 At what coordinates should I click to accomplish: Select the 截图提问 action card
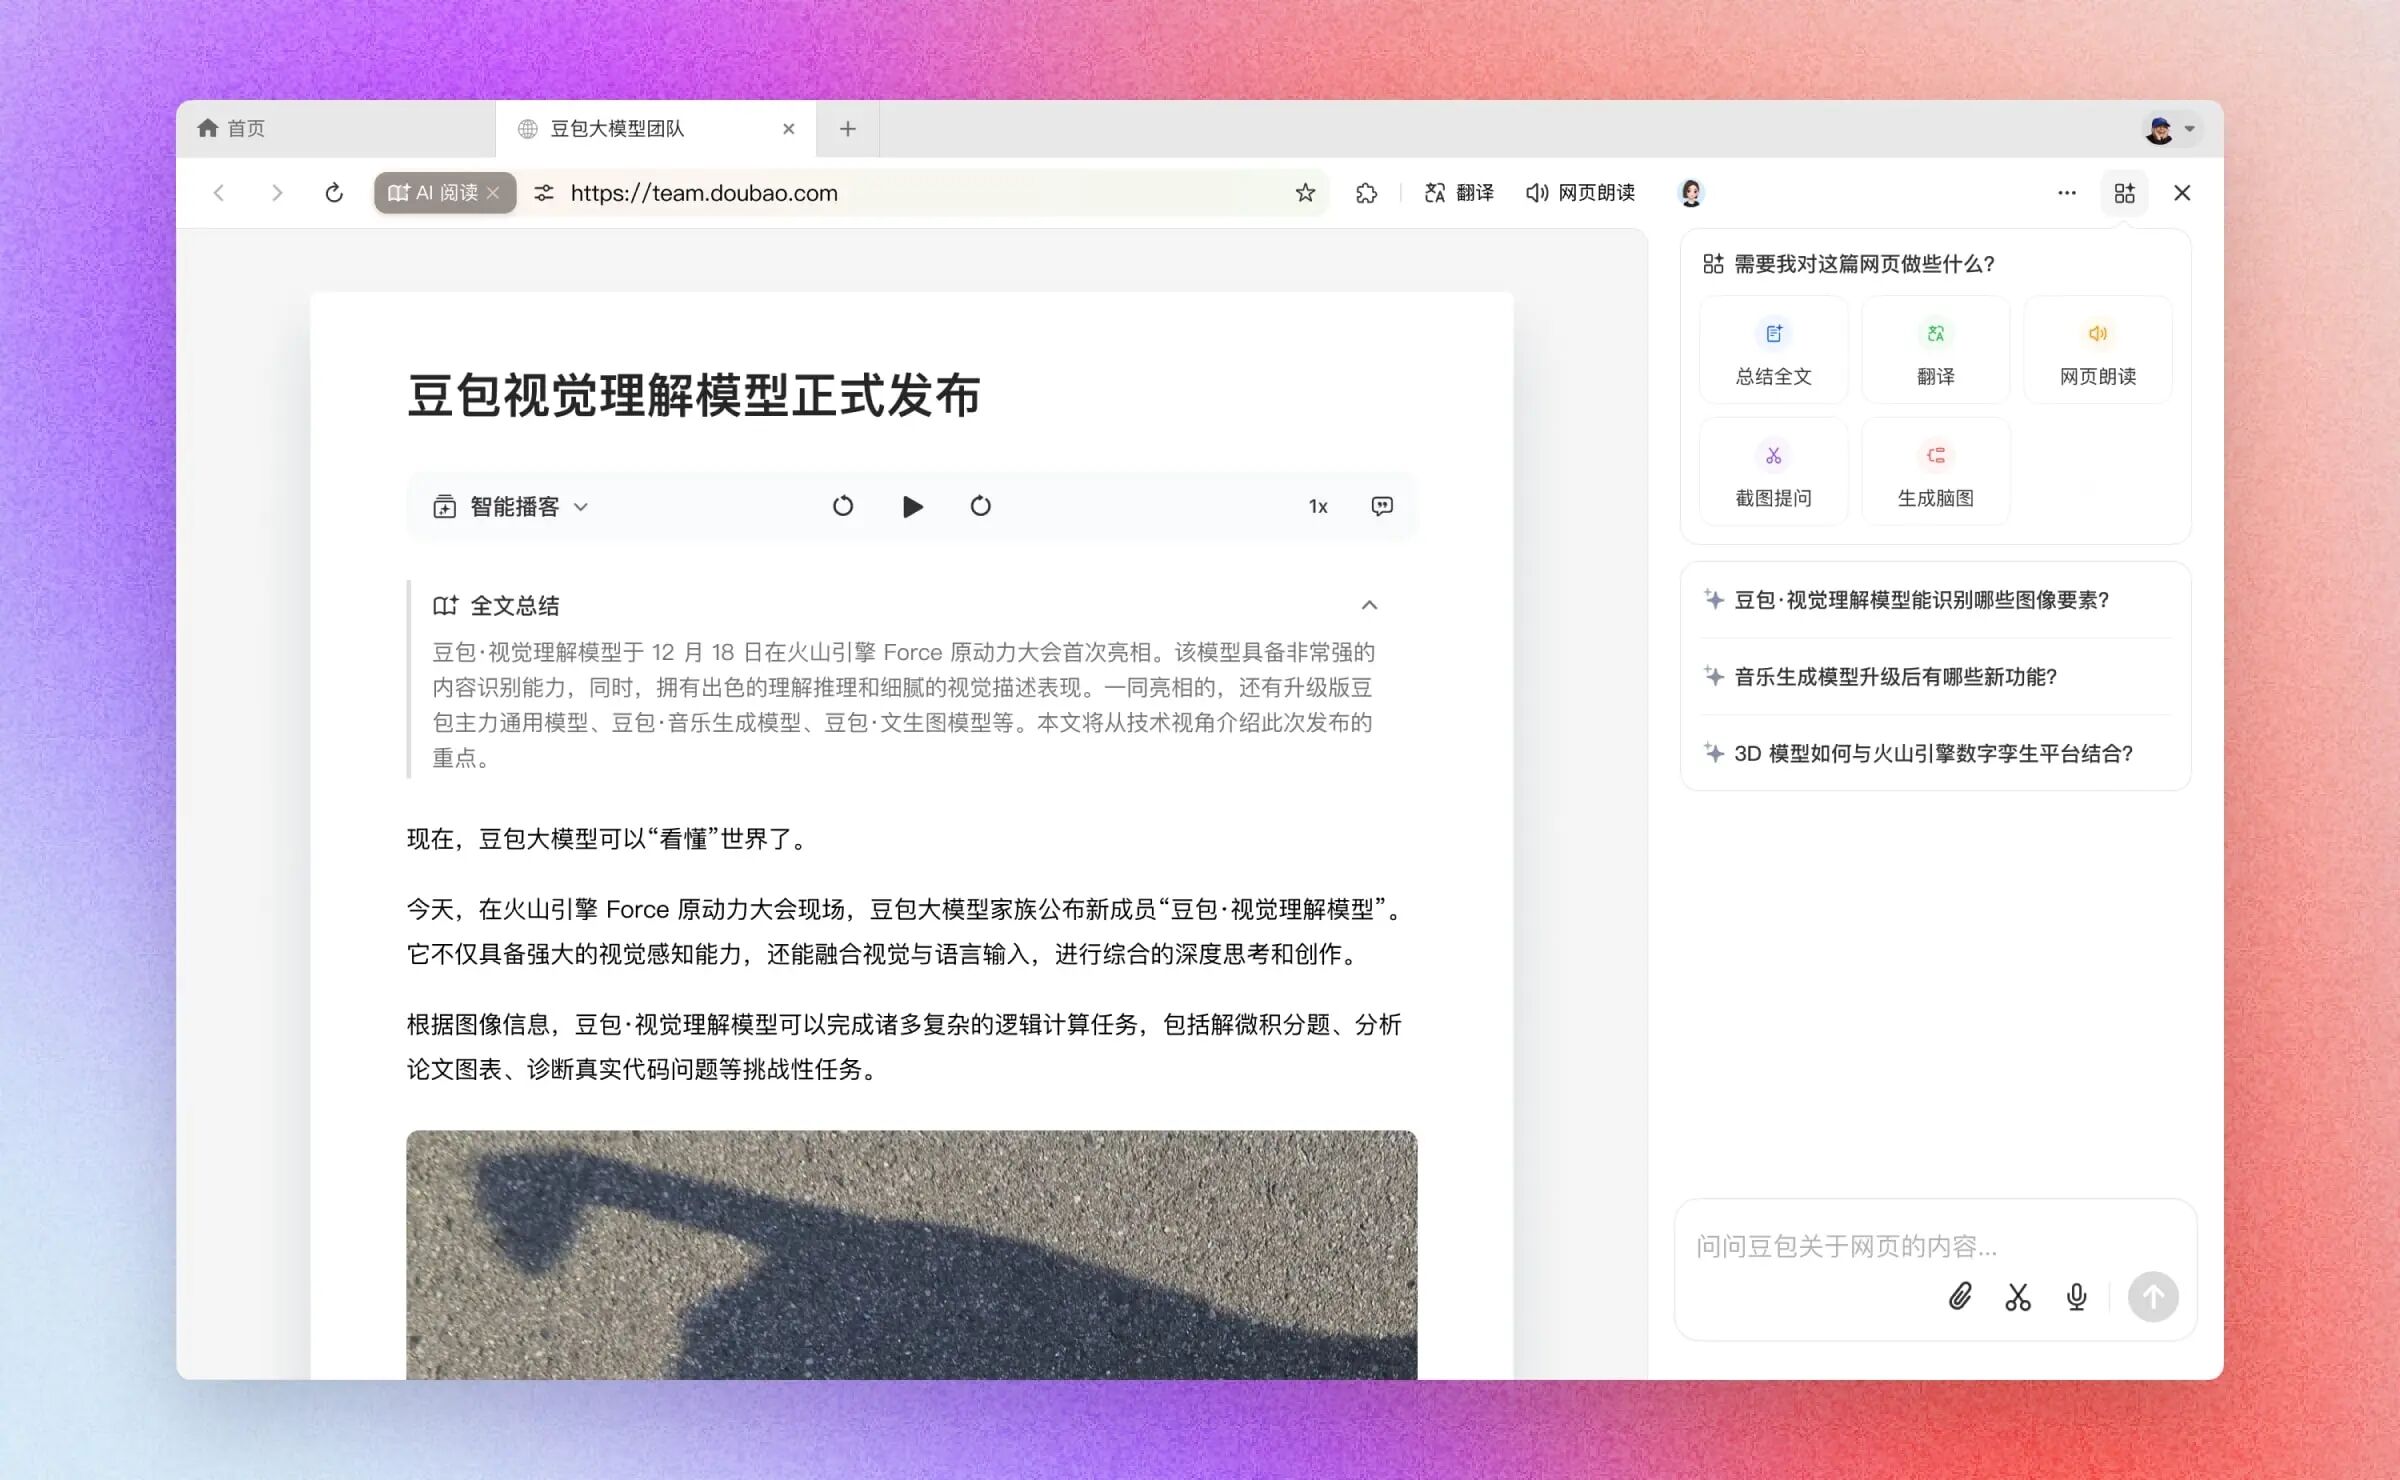tap(1773, 471)
